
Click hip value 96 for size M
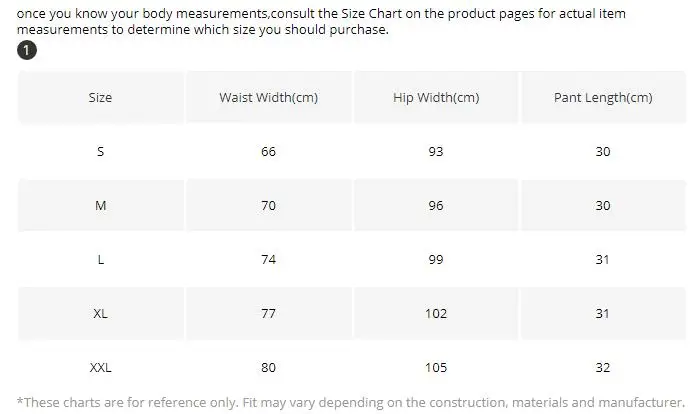click(x=436, y=205)
